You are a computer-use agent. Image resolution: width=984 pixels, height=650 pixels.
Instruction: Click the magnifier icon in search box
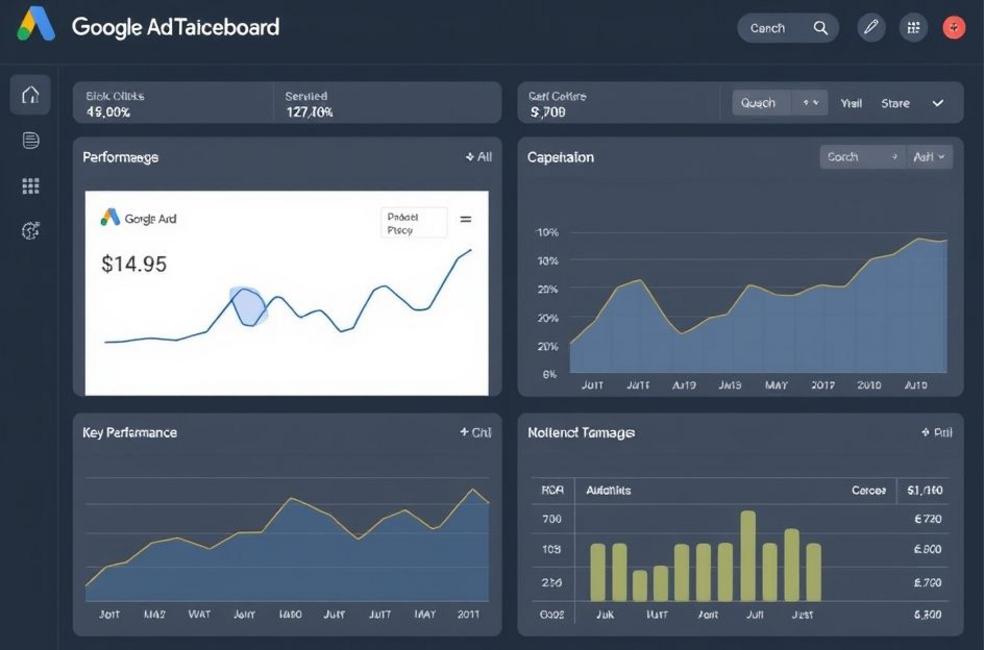pyautogui.click(x=820, y=28)
